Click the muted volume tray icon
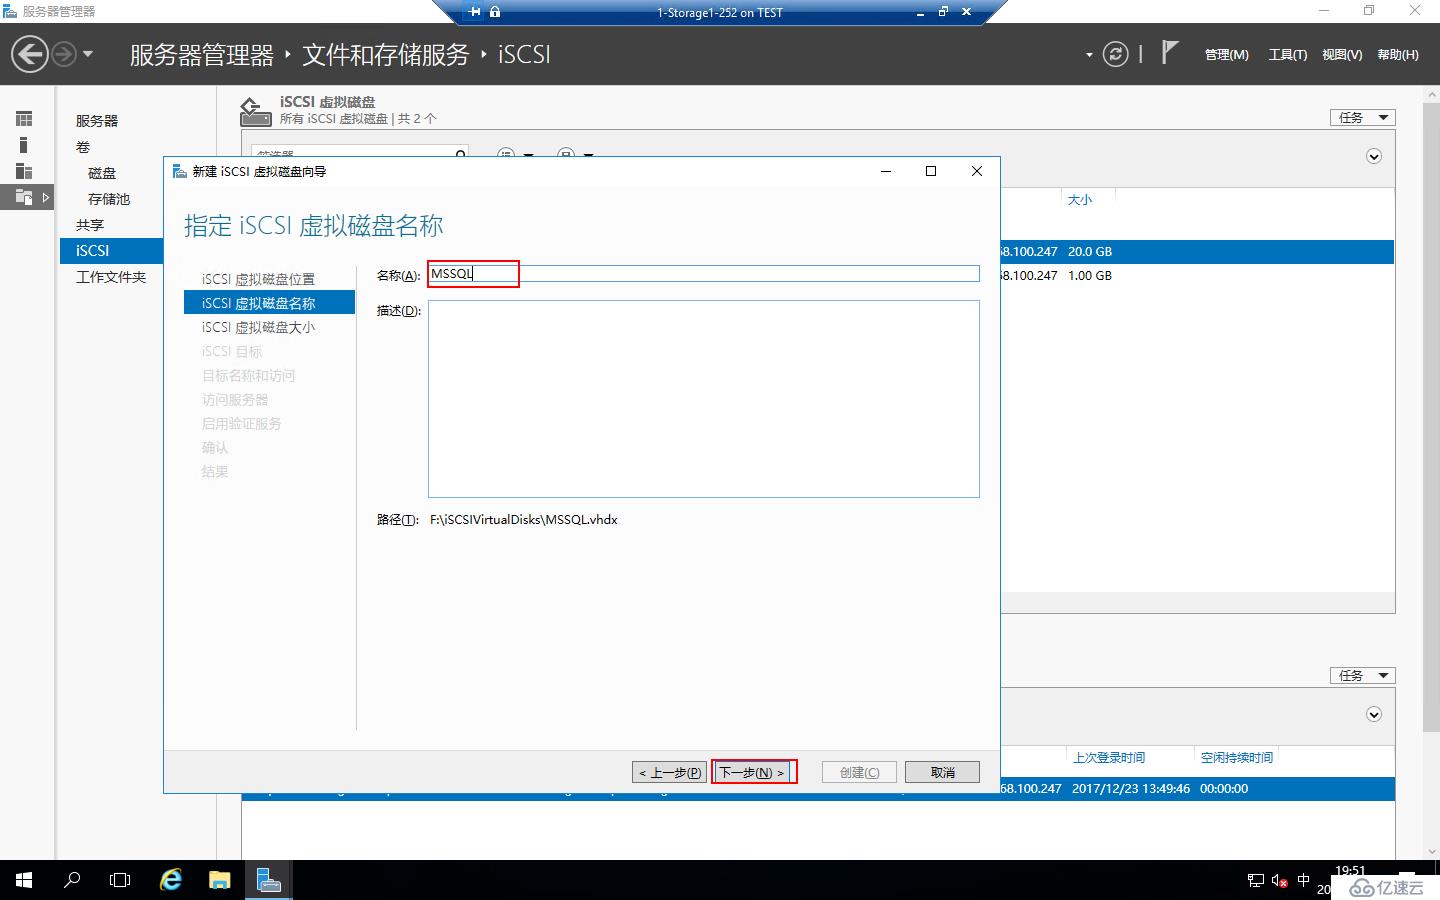 pyautogui.click(x=1279, y=881)
